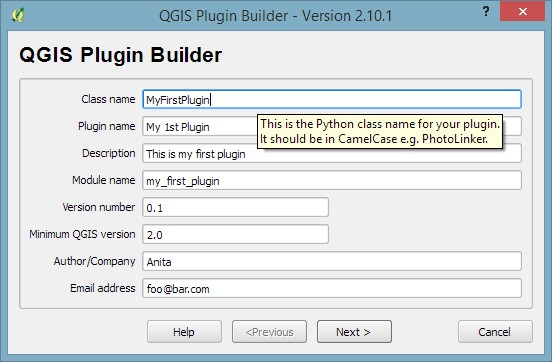Click the "Email address" label

(103, 288)
